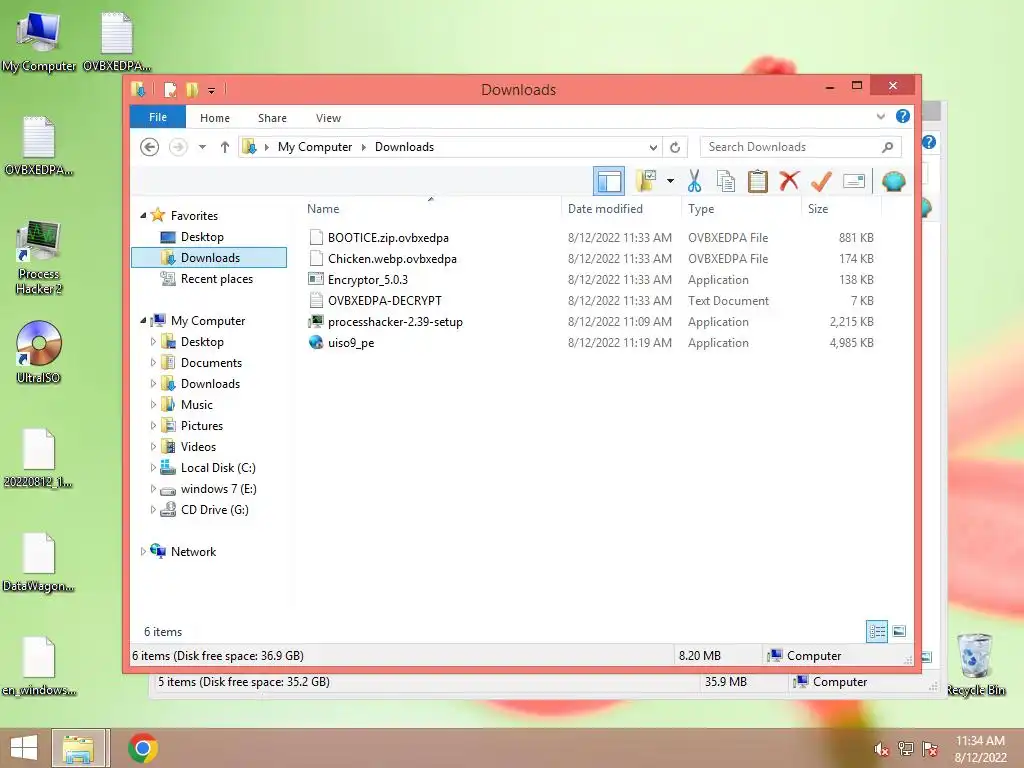Collapse the My Computer tree node

coord(143,320)
